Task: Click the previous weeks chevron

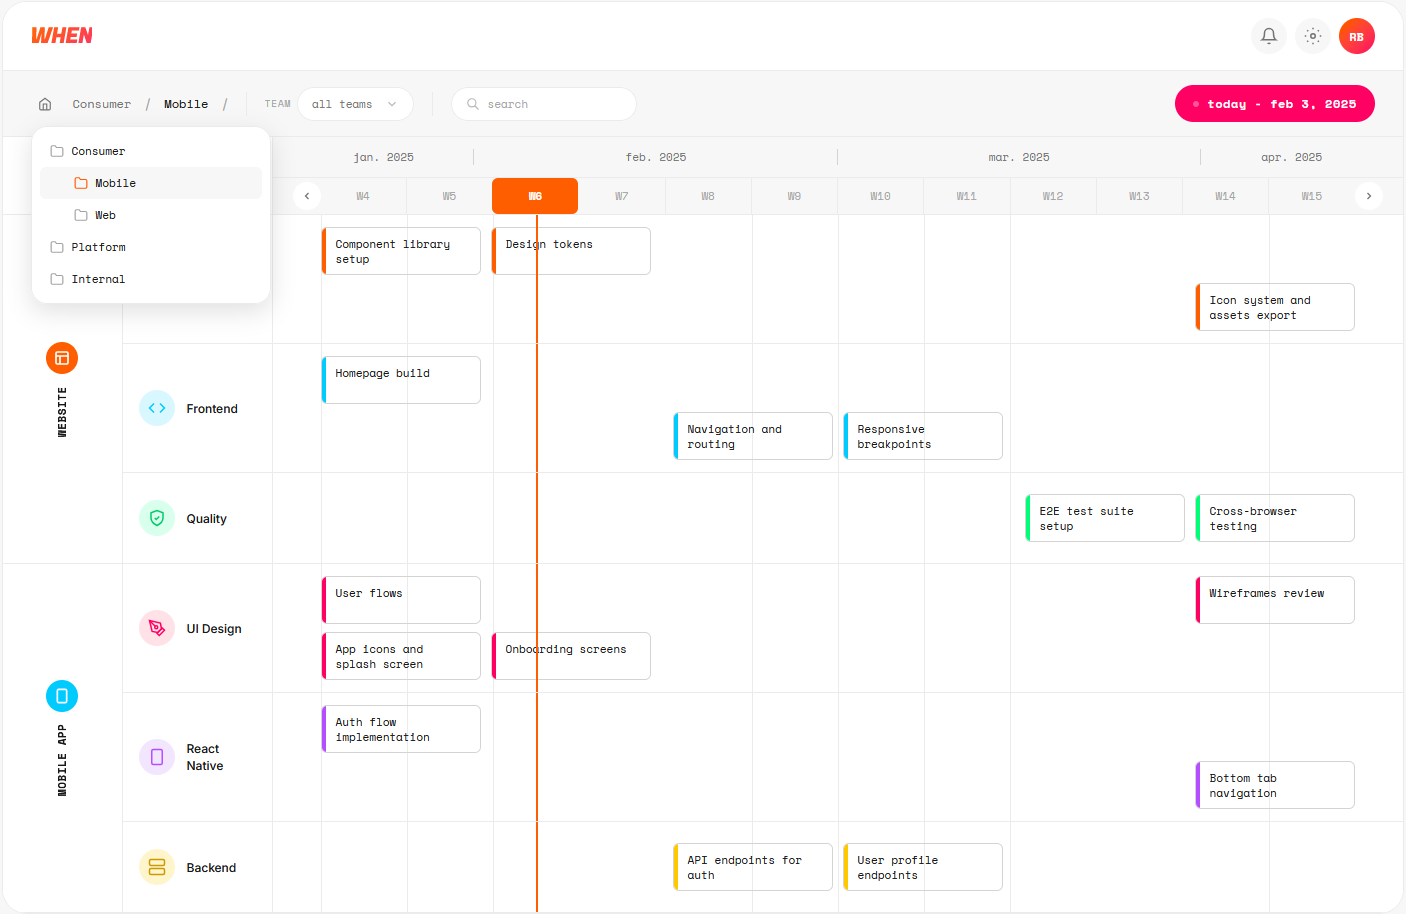Action: click(307, 196)
